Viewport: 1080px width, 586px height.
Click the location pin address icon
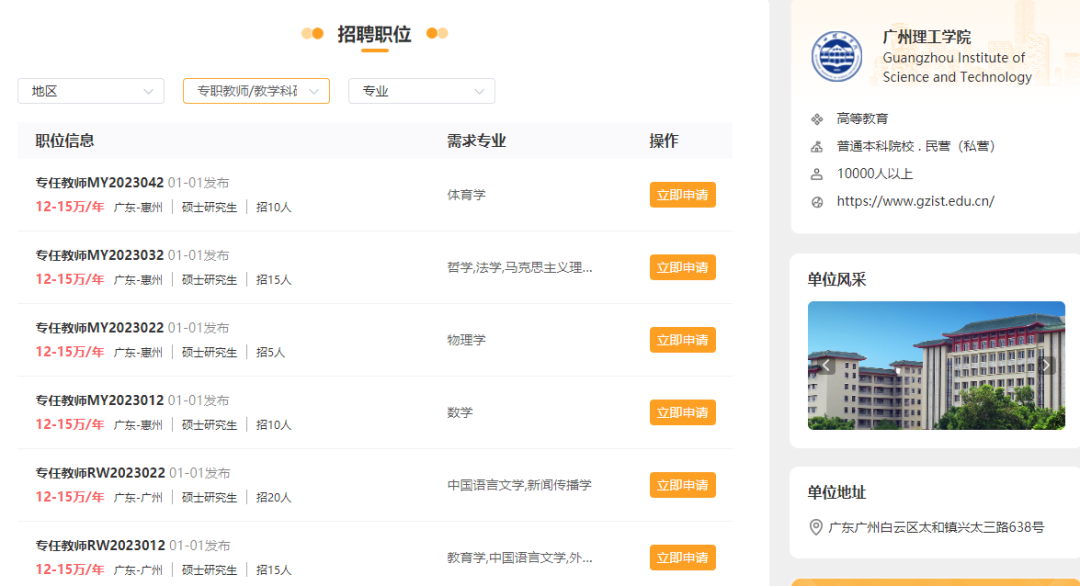tap(816, 527)
